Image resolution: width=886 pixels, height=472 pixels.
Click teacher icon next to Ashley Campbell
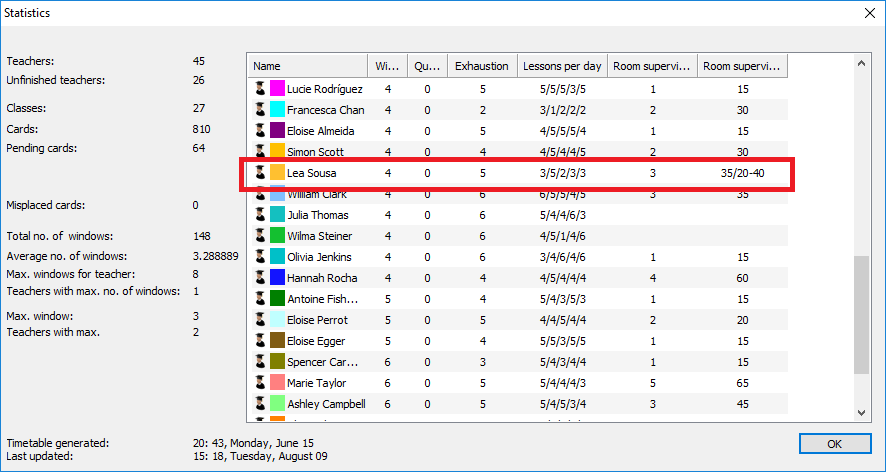259,404
